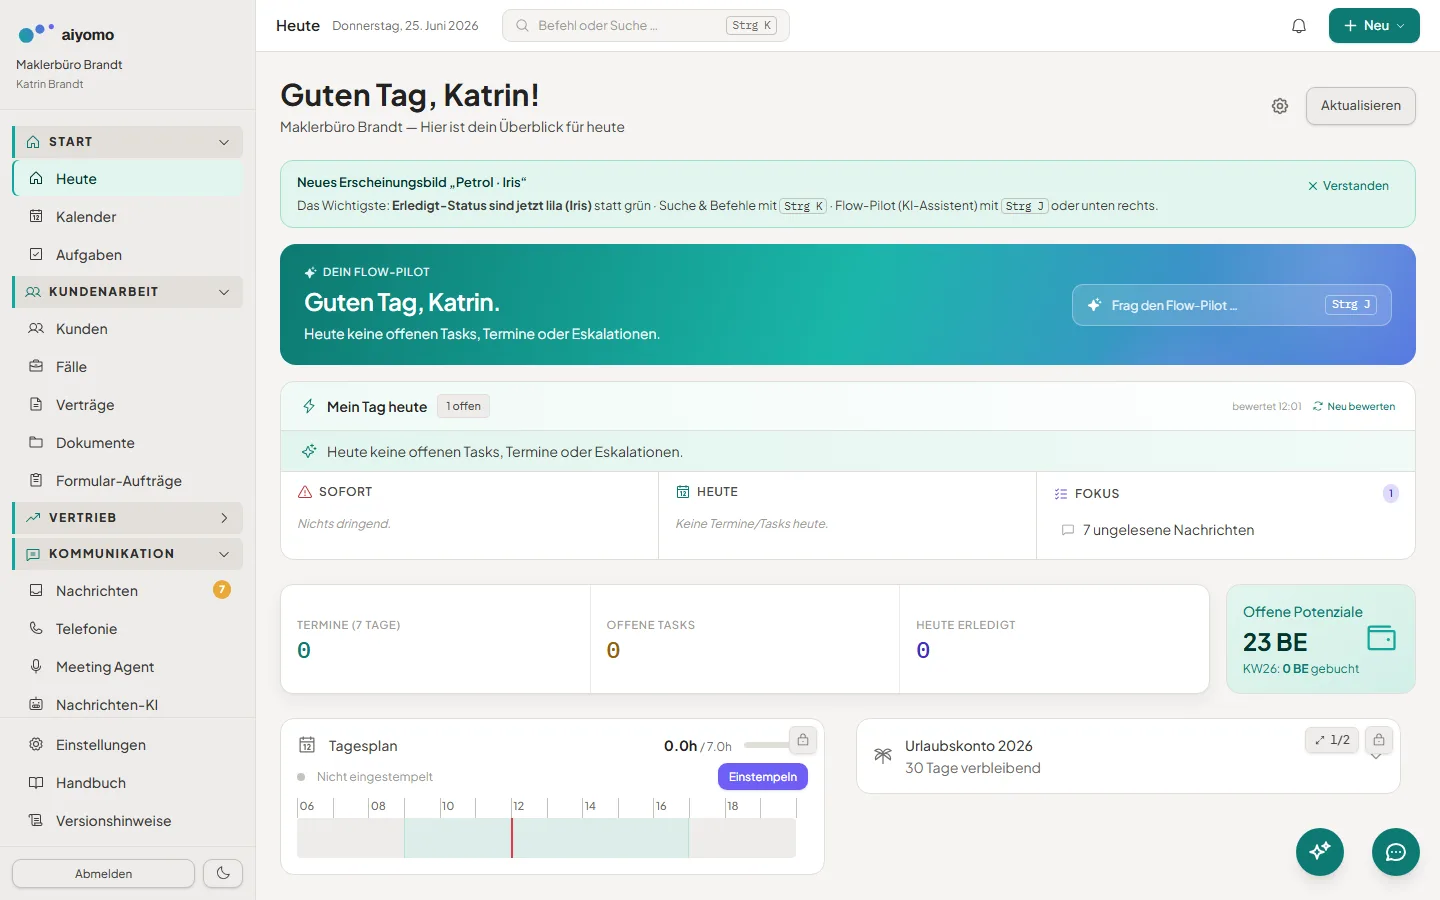1440x900 pixels.
Task: Click the Tagesplan calendar icon
Action: [307, 745]
